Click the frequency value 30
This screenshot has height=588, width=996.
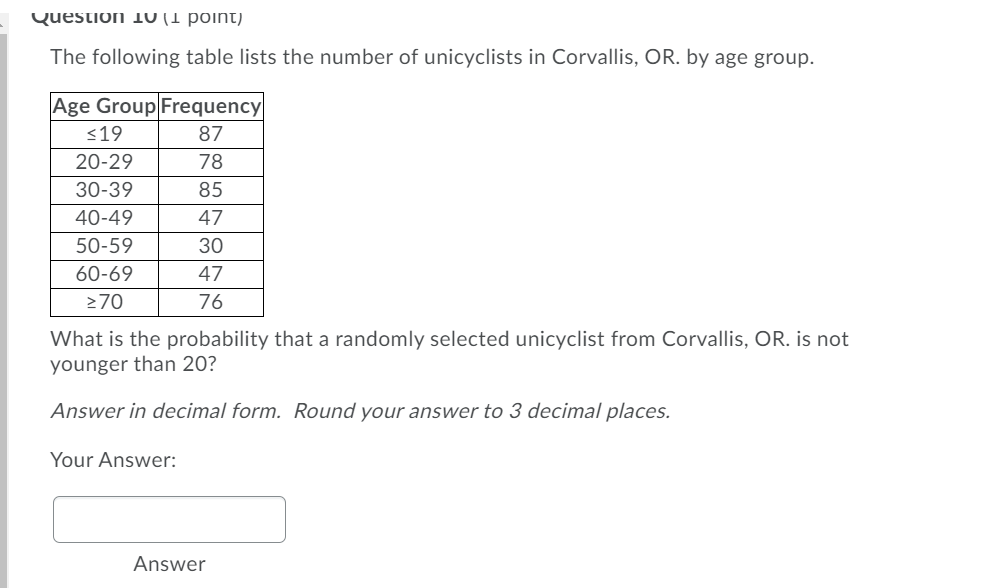210,246
